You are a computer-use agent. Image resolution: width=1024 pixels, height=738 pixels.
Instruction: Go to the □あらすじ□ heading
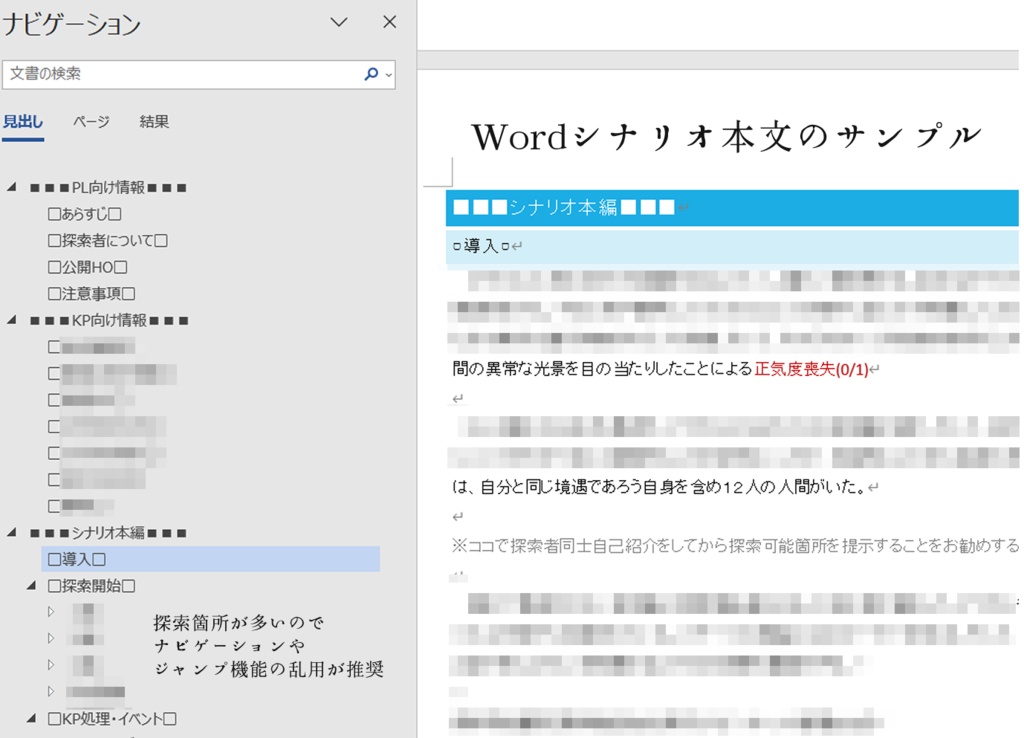(85, 214)
